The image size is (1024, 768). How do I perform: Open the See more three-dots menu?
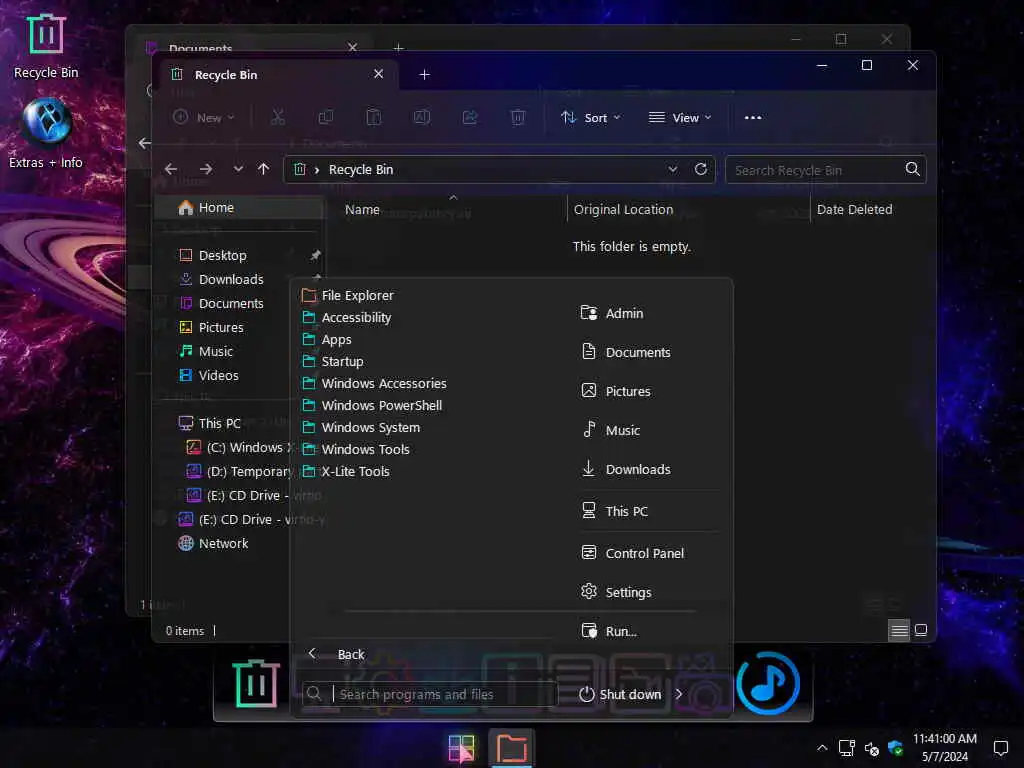pyautogui.click(x=753, y=118)
